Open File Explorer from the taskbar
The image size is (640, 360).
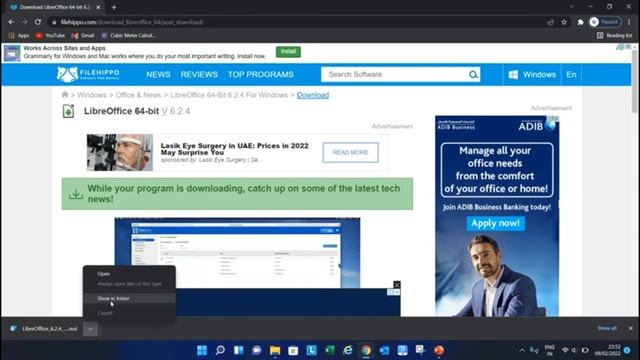[x=275, y=350]
